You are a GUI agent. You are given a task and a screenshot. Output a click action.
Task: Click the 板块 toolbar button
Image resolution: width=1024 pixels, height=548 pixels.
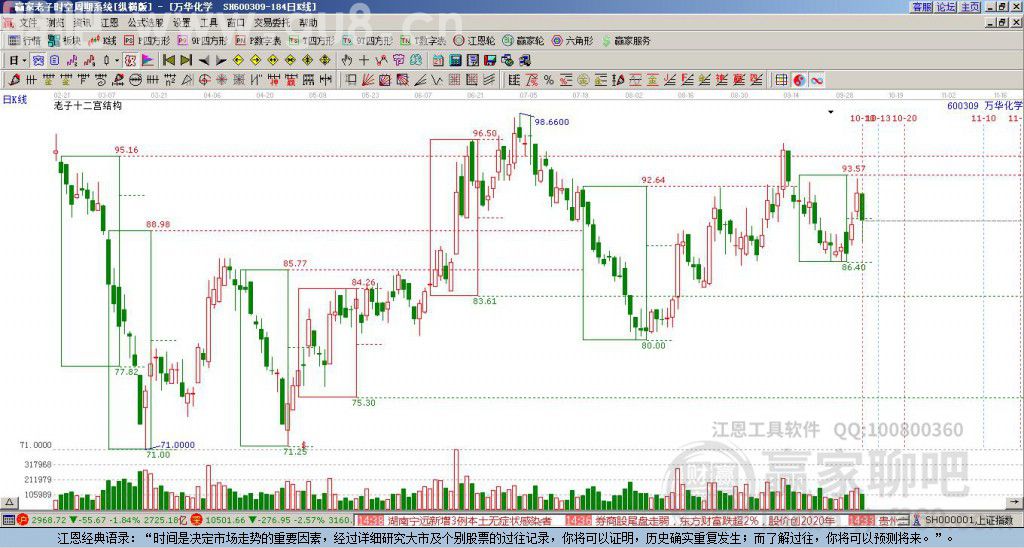64,41
